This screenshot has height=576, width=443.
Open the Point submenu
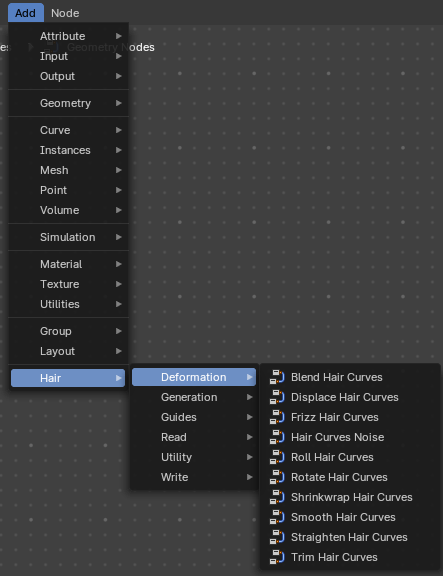(68, 190)
